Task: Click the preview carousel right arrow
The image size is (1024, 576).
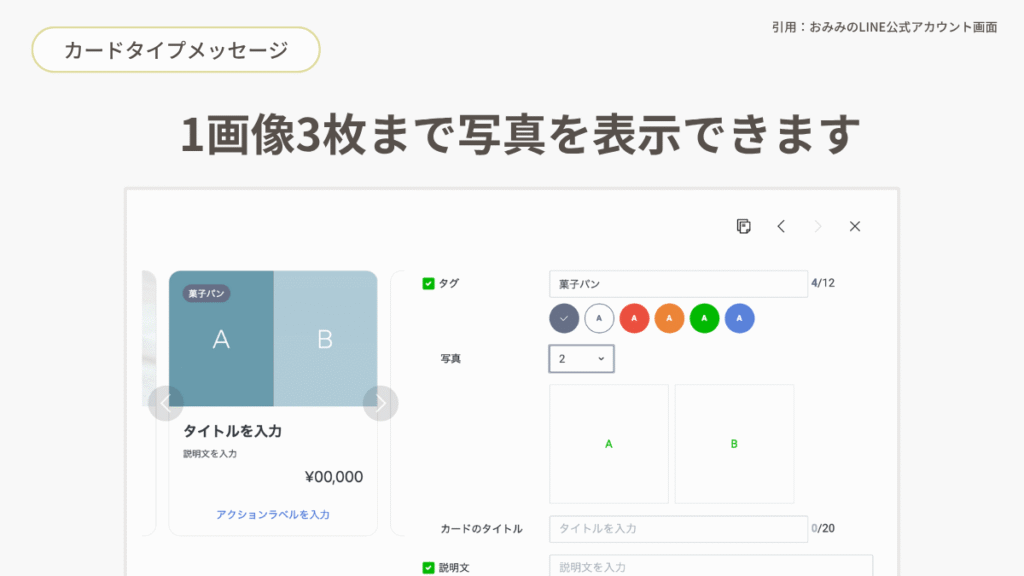Action: click(x=380, y=403)
